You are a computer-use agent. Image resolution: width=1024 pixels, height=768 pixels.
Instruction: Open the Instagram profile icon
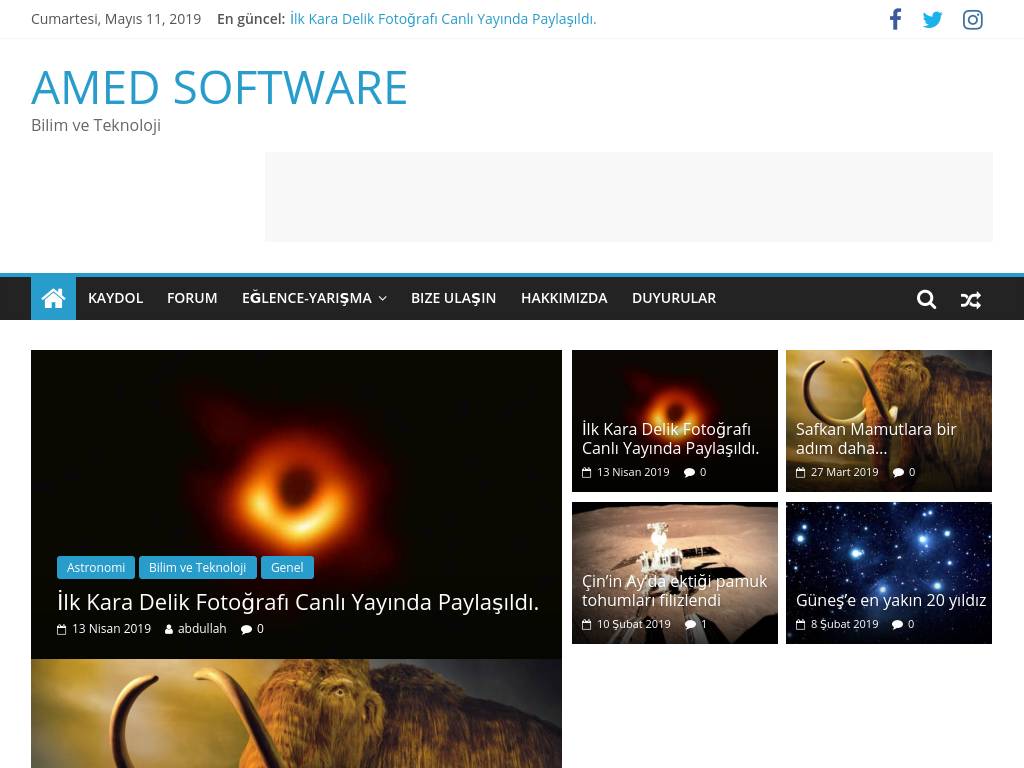972,20
